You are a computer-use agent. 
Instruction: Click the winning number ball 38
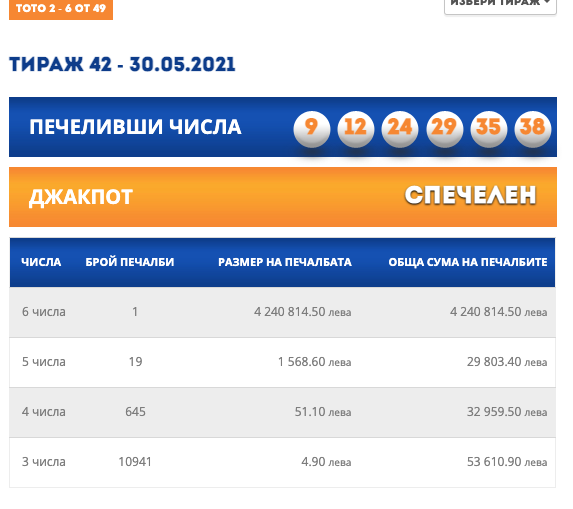533,129
